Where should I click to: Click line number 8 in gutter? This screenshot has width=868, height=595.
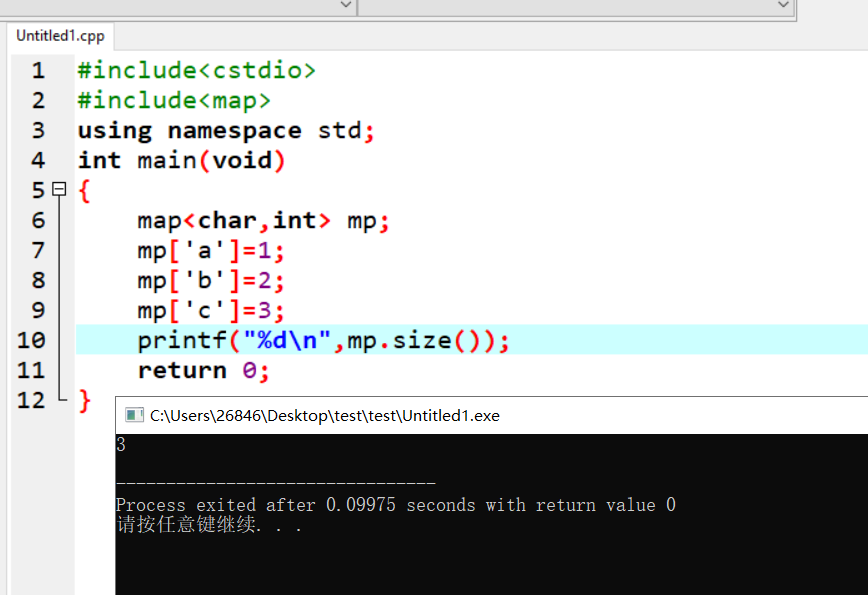(38, 280)
